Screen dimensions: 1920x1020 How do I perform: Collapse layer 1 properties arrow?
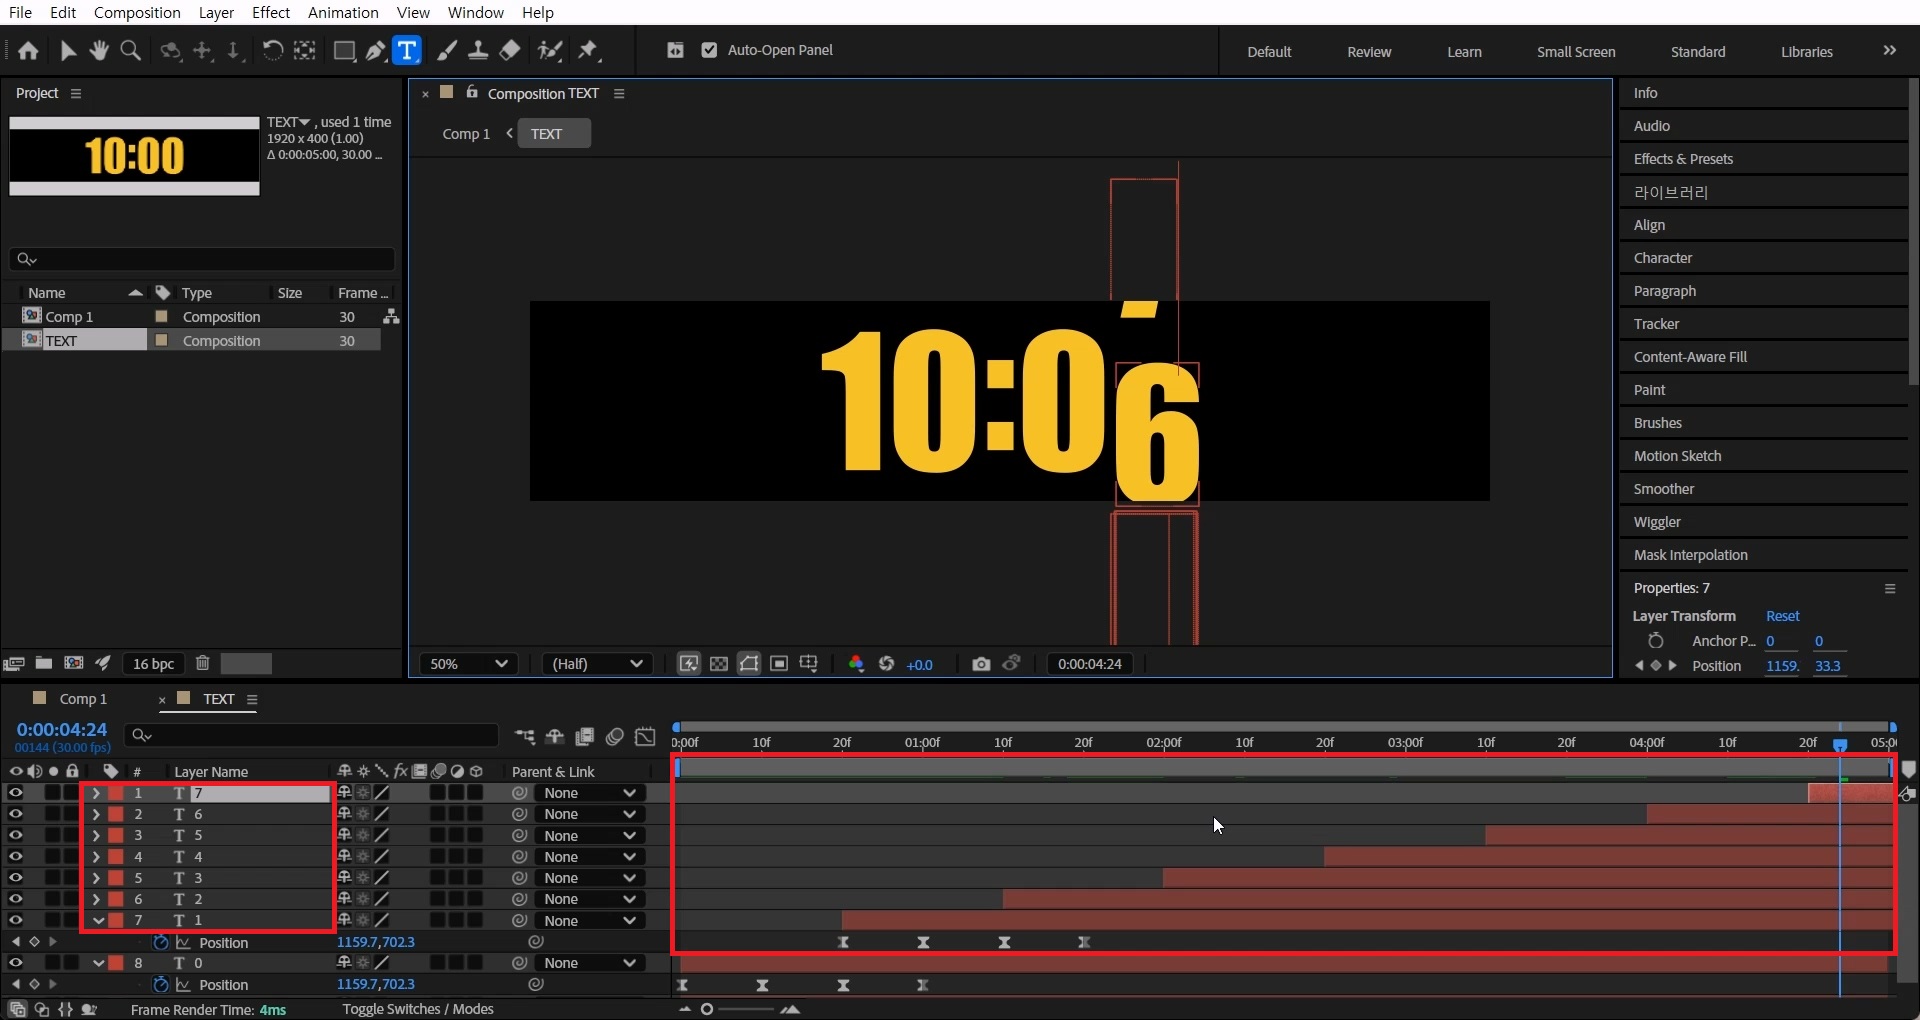(98, 920)
